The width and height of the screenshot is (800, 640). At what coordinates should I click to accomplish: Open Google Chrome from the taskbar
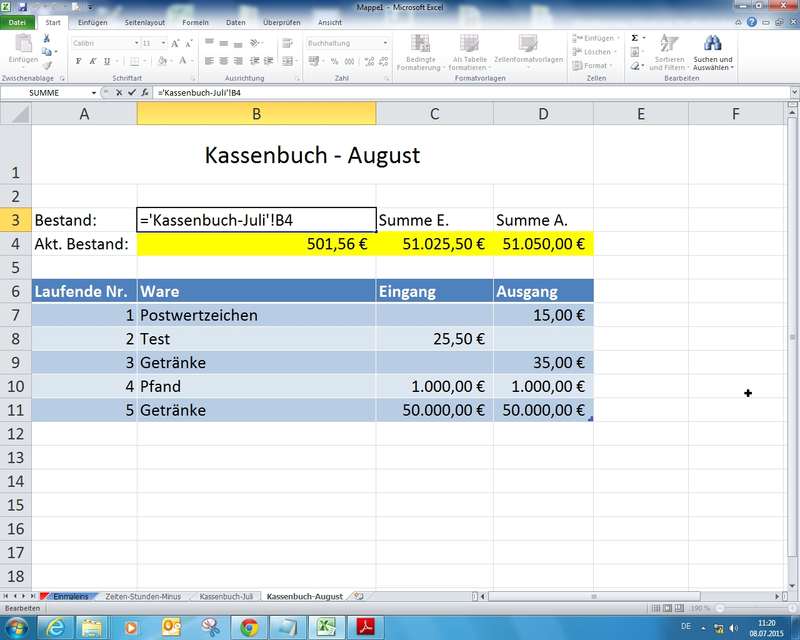click(247, 626)
